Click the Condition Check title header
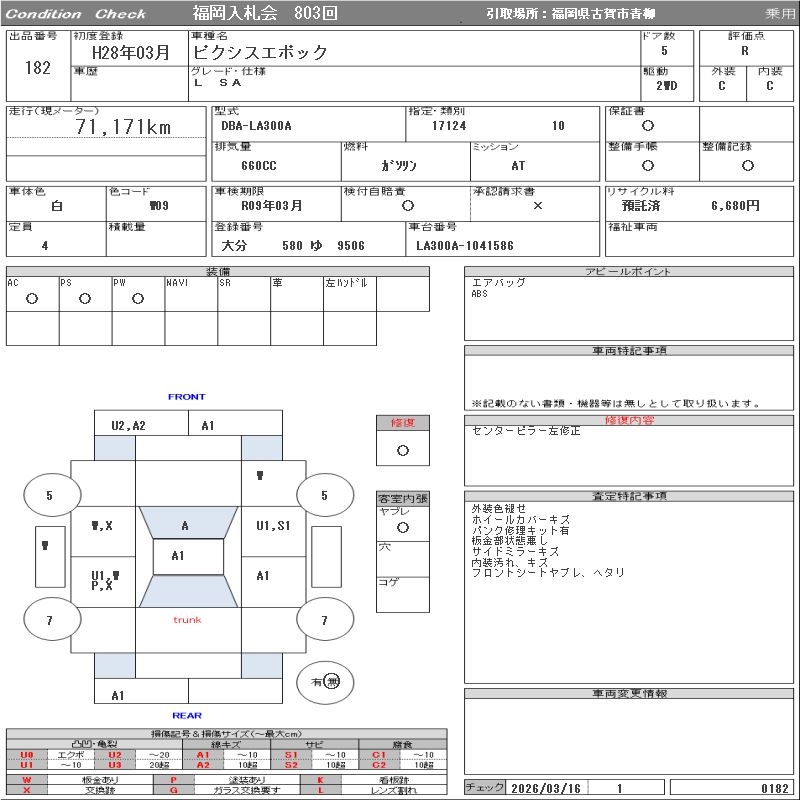 (x=76, y=14)
